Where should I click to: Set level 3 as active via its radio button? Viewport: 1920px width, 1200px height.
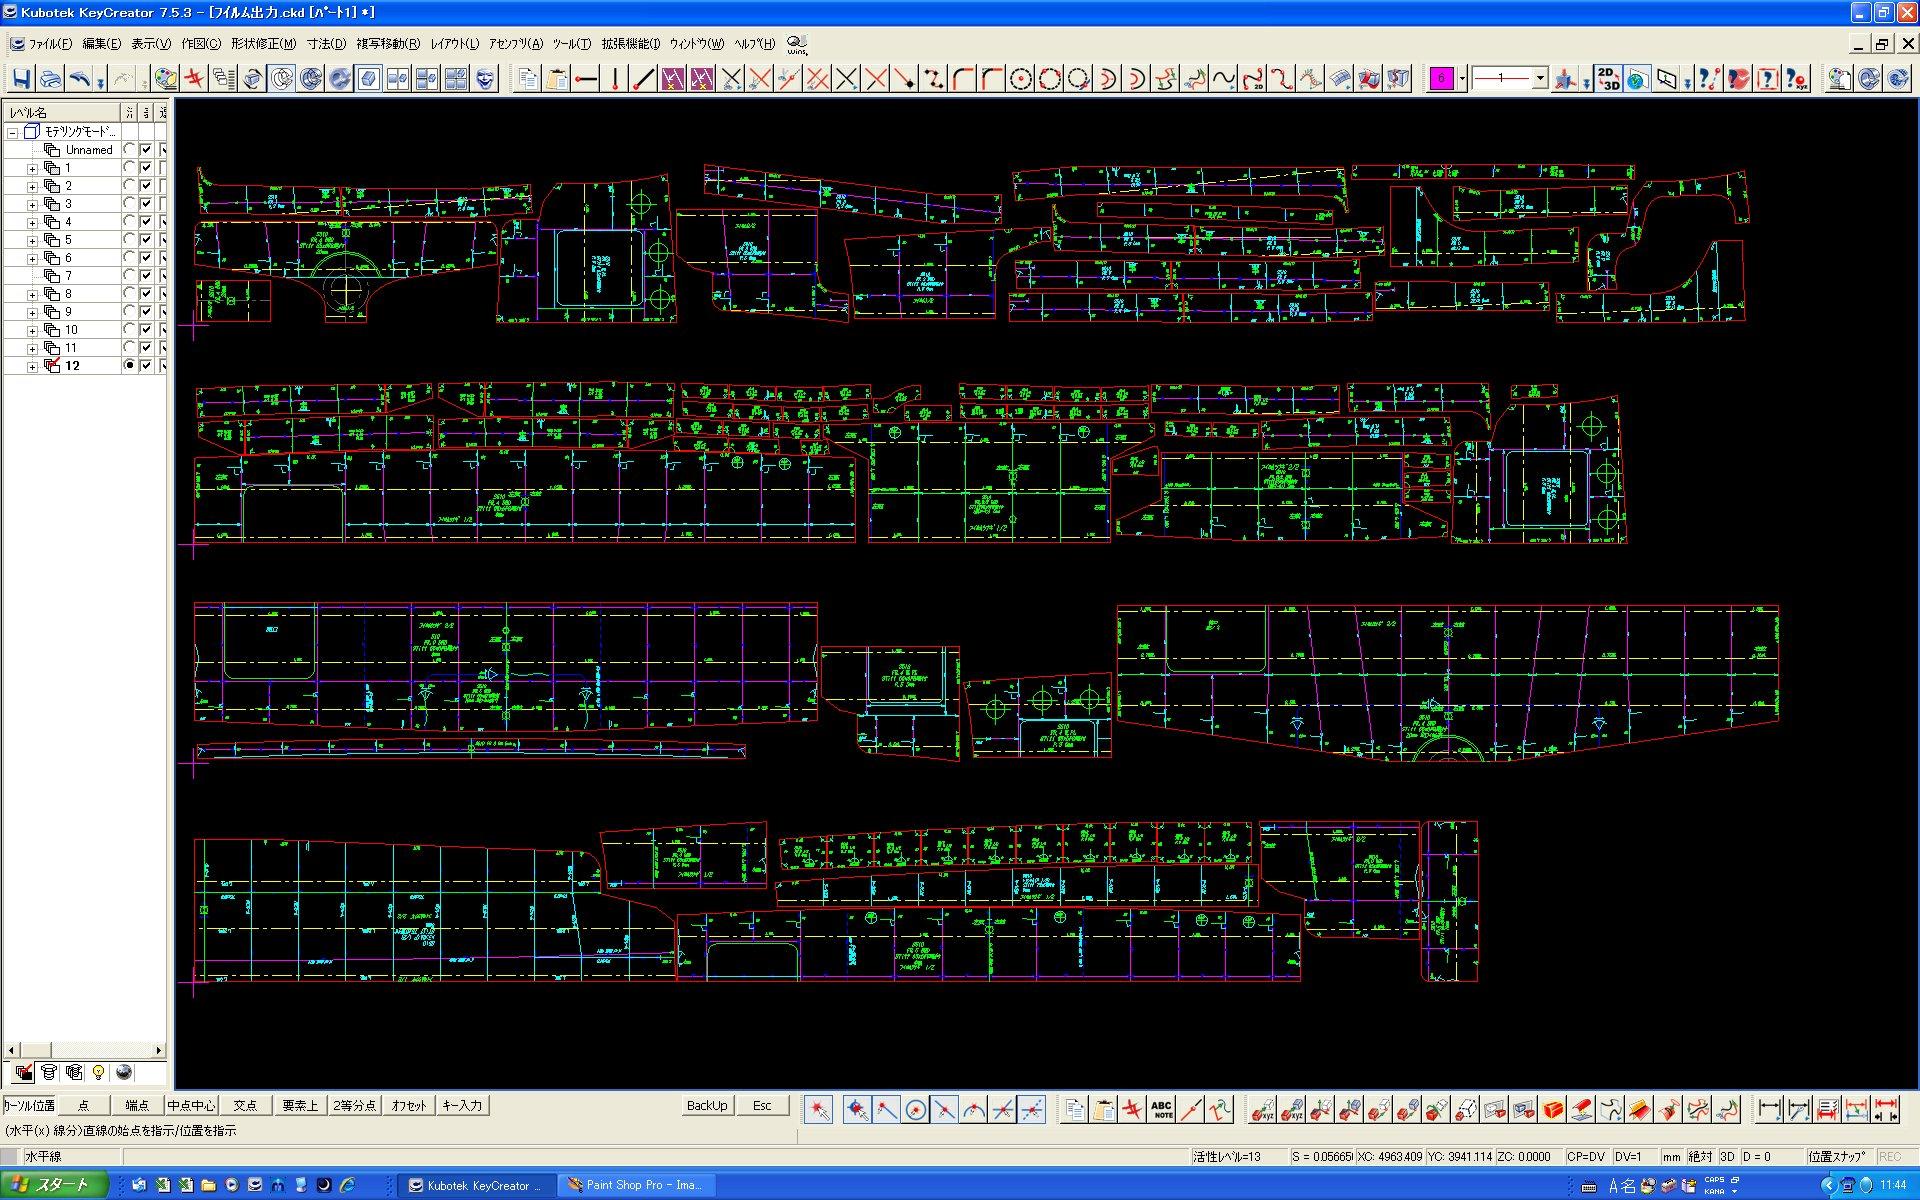click(129, 204)
